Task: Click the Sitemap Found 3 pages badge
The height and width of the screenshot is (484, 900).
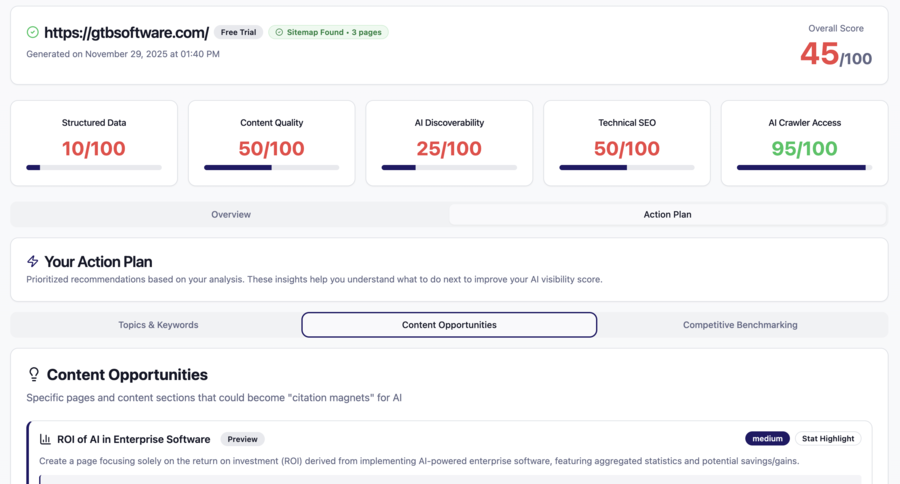Action: click(x=328, y=32)
